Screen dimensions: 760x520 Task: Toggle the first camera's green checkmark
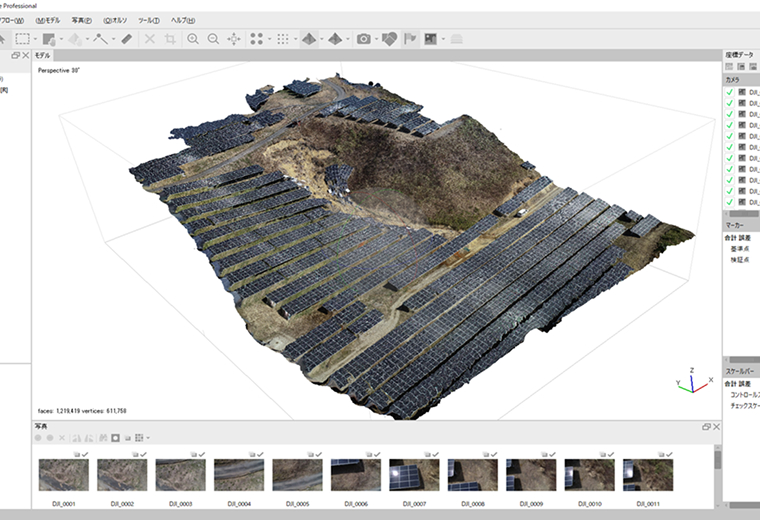(x=730, y=92)
